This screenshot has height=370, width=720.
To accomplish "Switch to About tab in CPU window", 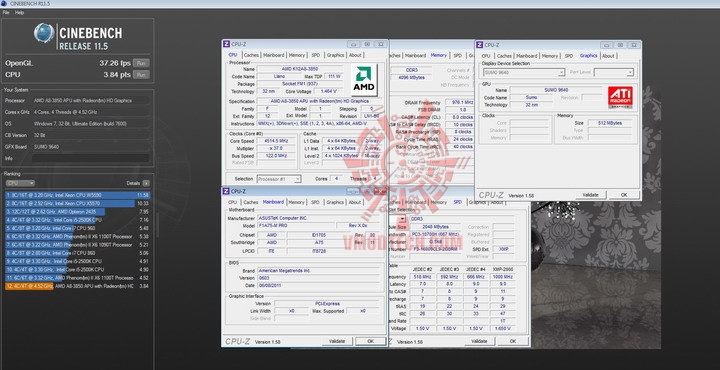I will [355, 55].
